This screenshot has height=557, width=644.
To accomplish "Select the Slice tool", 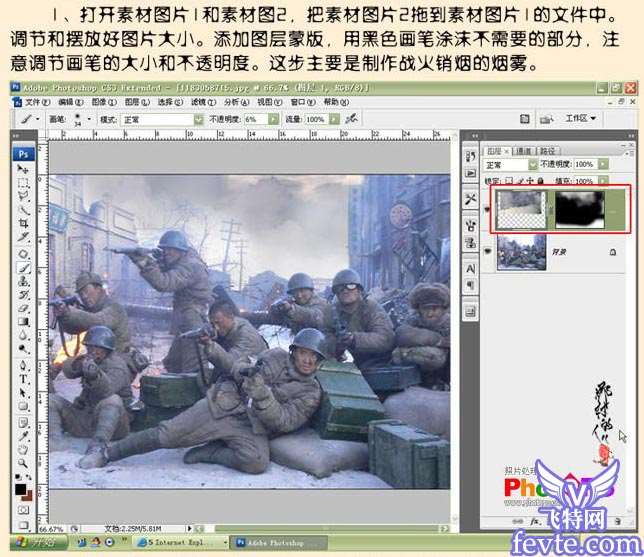I will (x=23, y=237).
